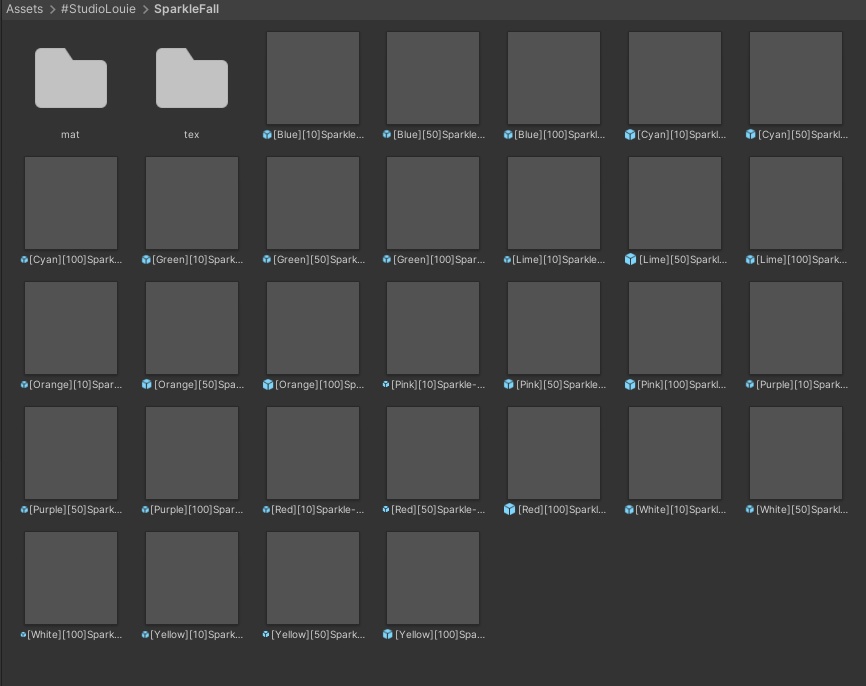The image size is (866, 686).
Task: Select the [Blue][50]Sparkle prefab thumbnail
Action: 433,78
